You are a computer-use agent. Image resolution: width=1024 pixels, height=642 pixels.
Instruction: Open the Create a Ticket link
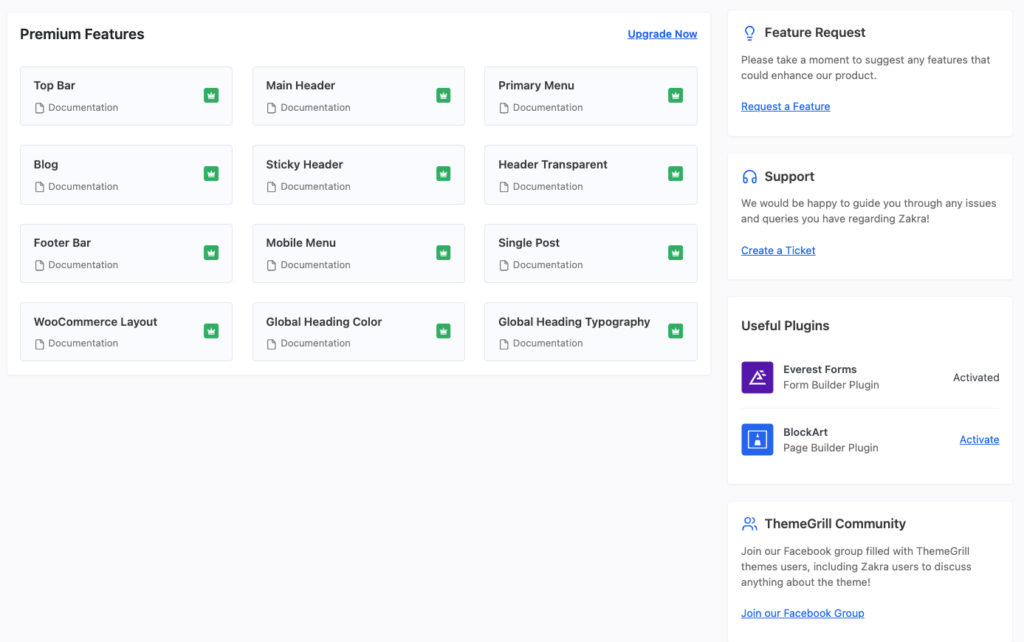[778, 251]
